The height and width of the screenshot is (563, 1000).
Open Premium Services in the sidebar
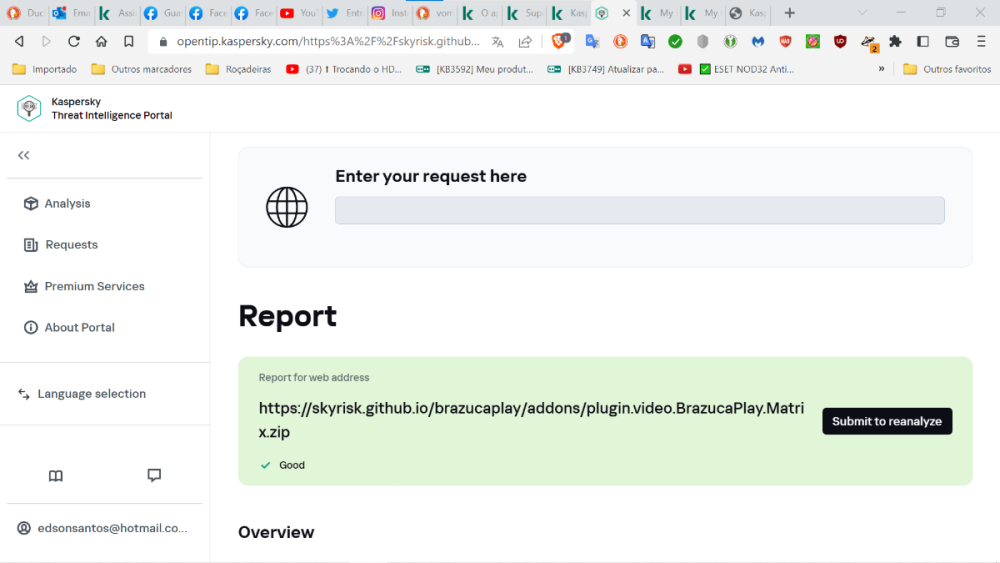84,286
